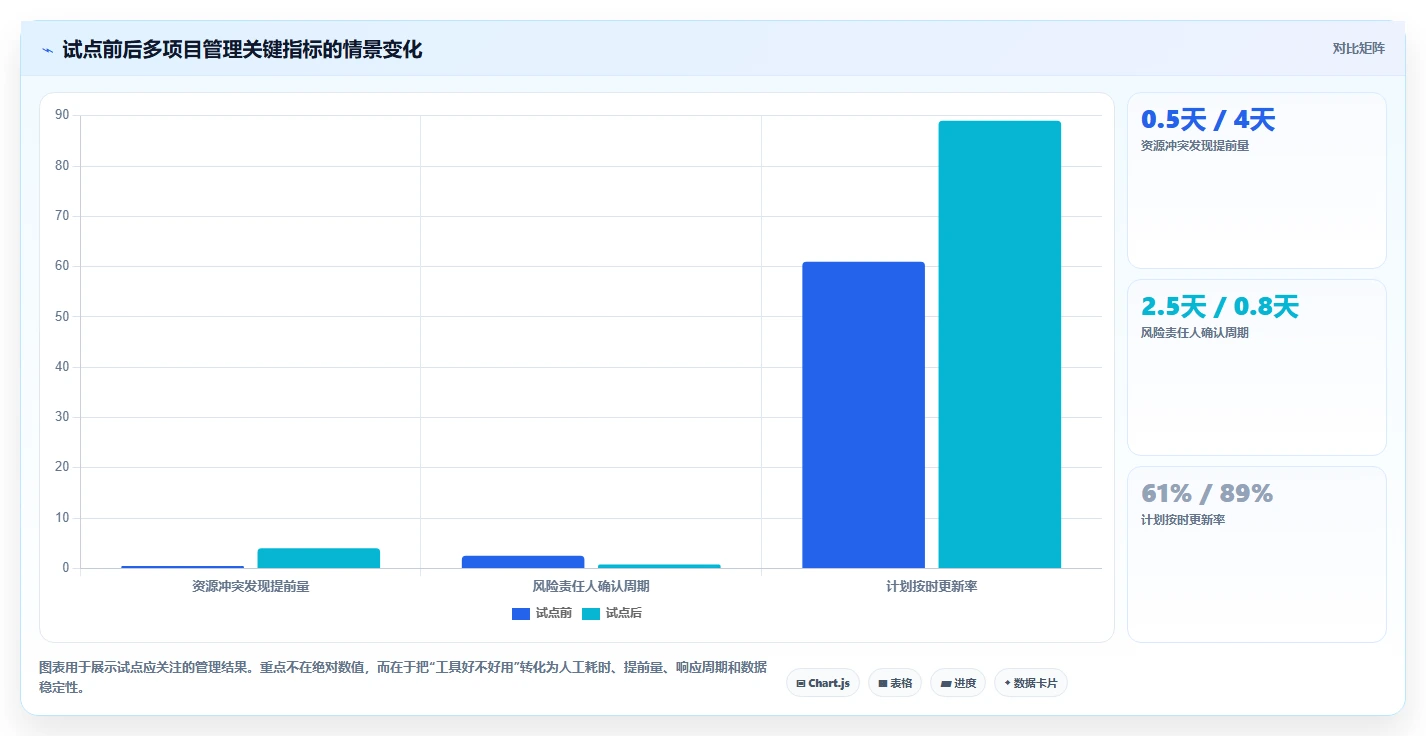Click the 0.5天 / 4天 metric card
Viewport: 1426px width, 736px height.
point(1257,181)
